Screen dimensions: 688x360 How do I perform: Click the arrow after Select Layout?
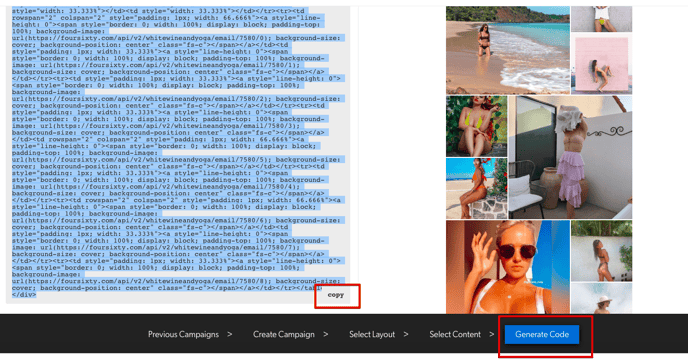point(406,335)
